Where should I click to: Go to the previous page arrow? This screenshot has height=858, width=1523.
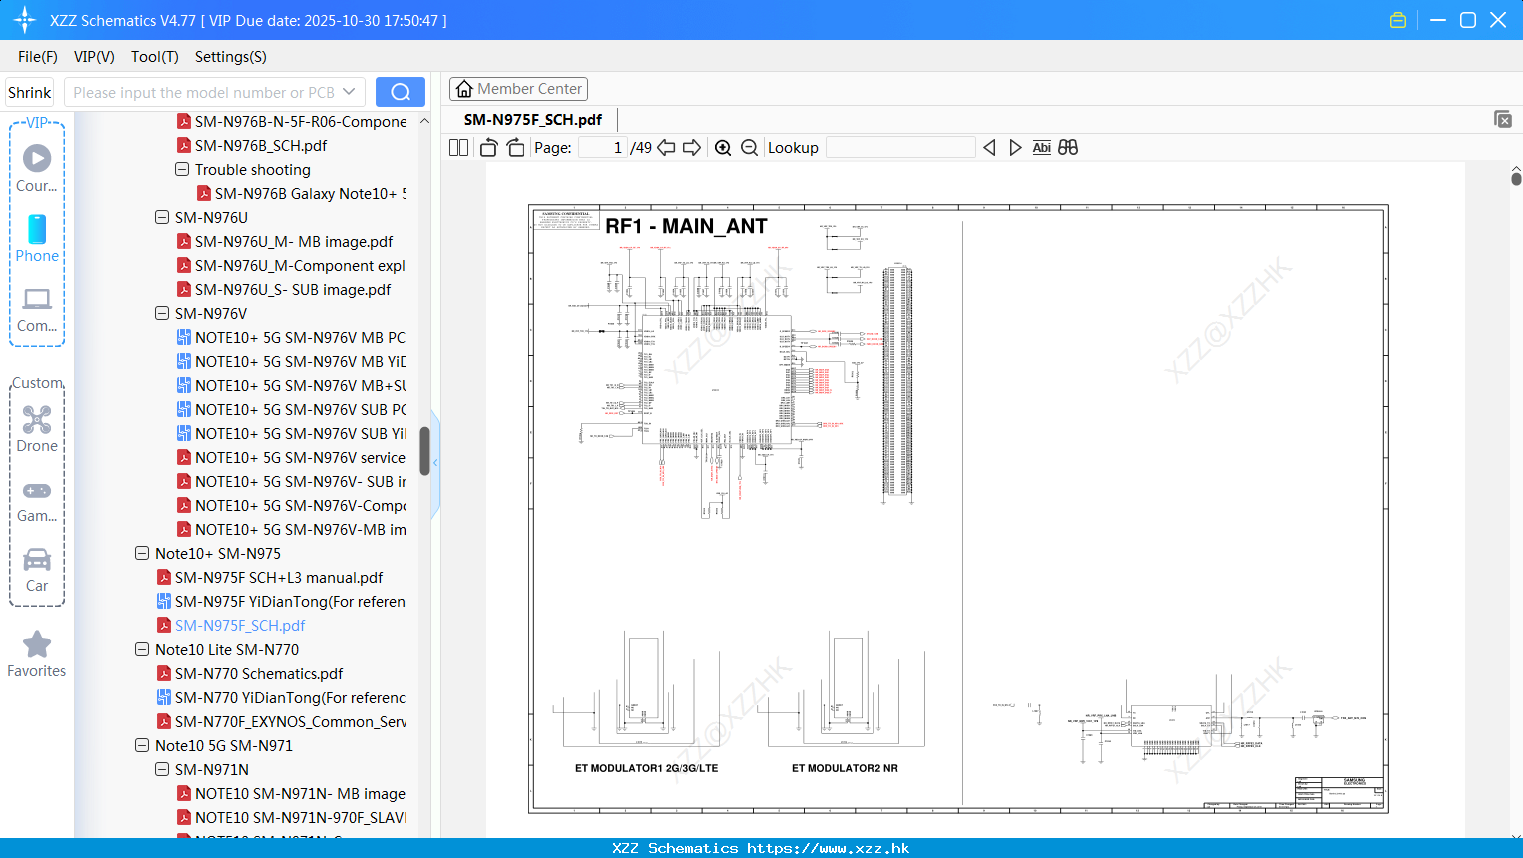tap(666, 148)
